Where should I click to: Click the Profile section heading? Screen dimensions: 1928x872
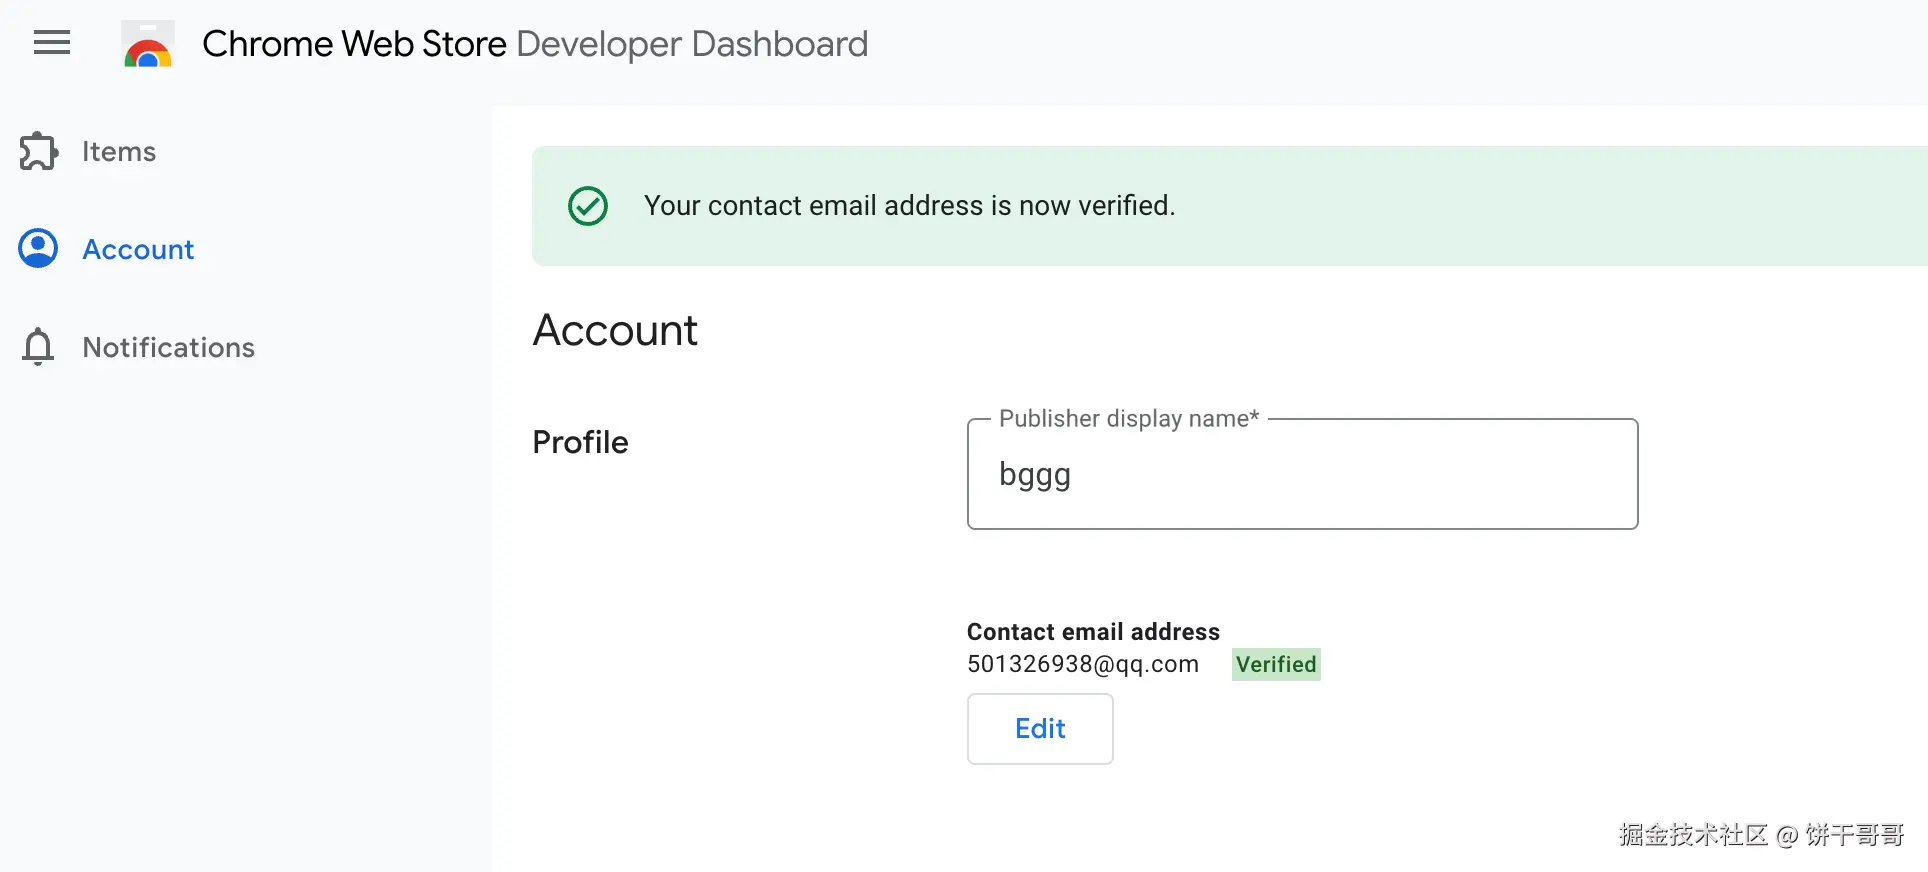coord(580,442)
